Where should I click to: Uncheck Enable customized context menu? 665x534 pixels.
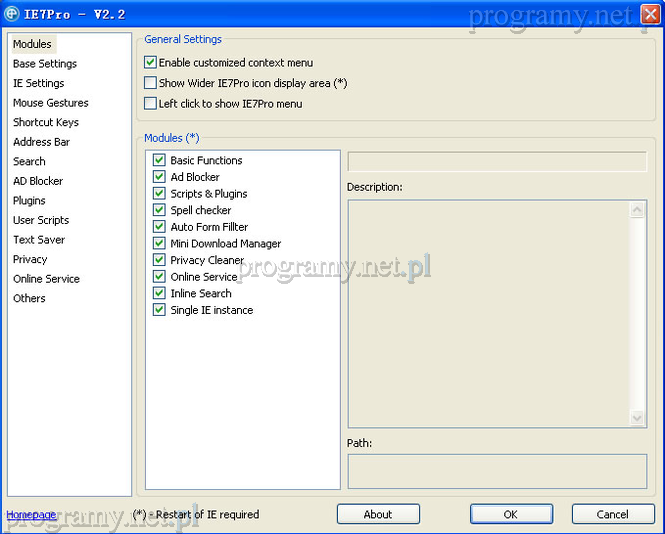(x=151, y=63)
